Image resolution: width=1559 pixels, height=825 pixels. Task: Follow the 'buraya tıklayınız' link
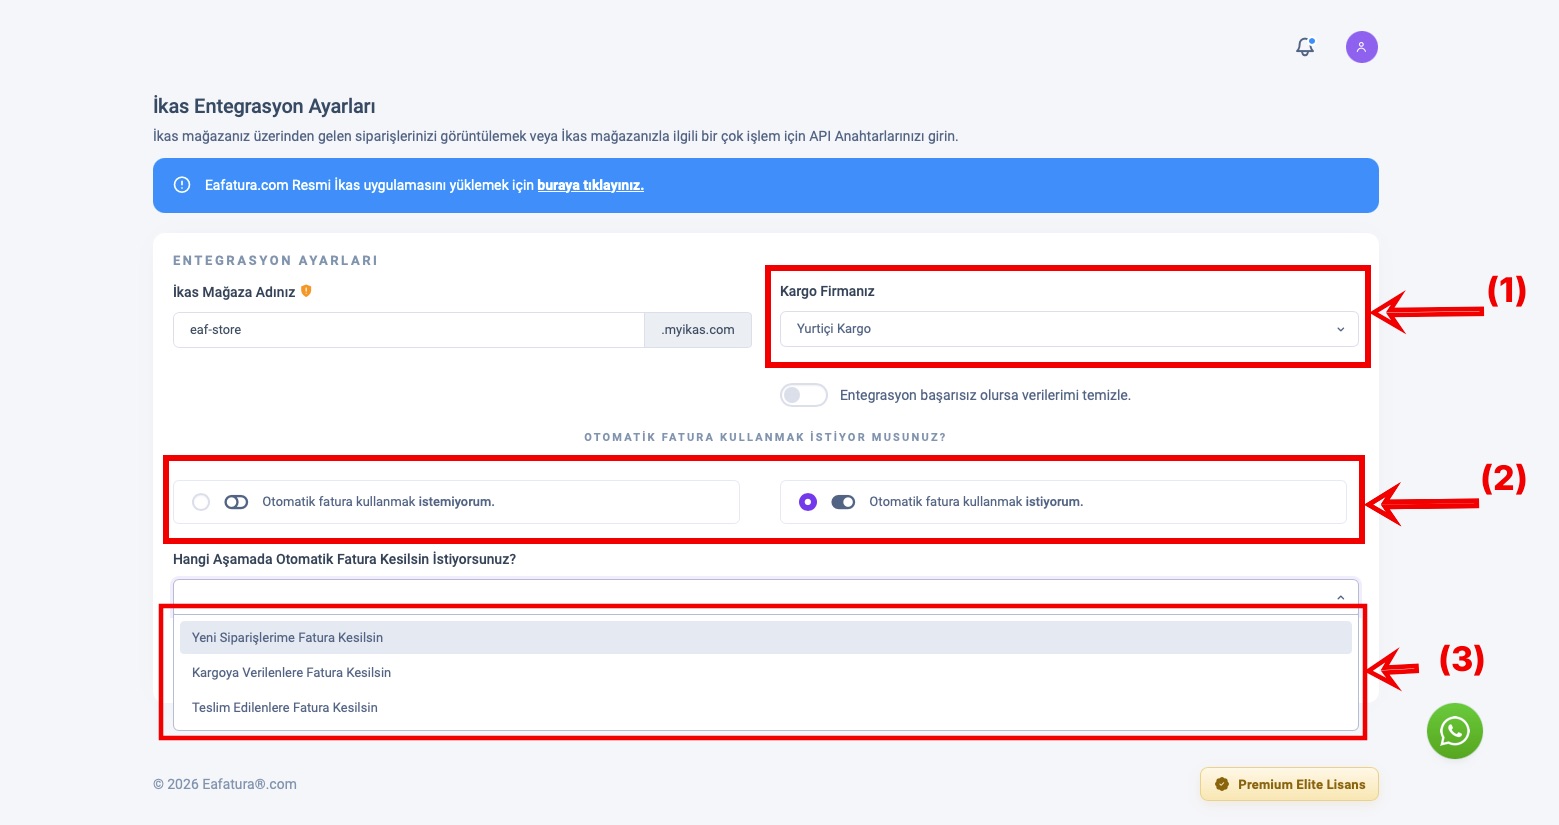tap(590, 185)
